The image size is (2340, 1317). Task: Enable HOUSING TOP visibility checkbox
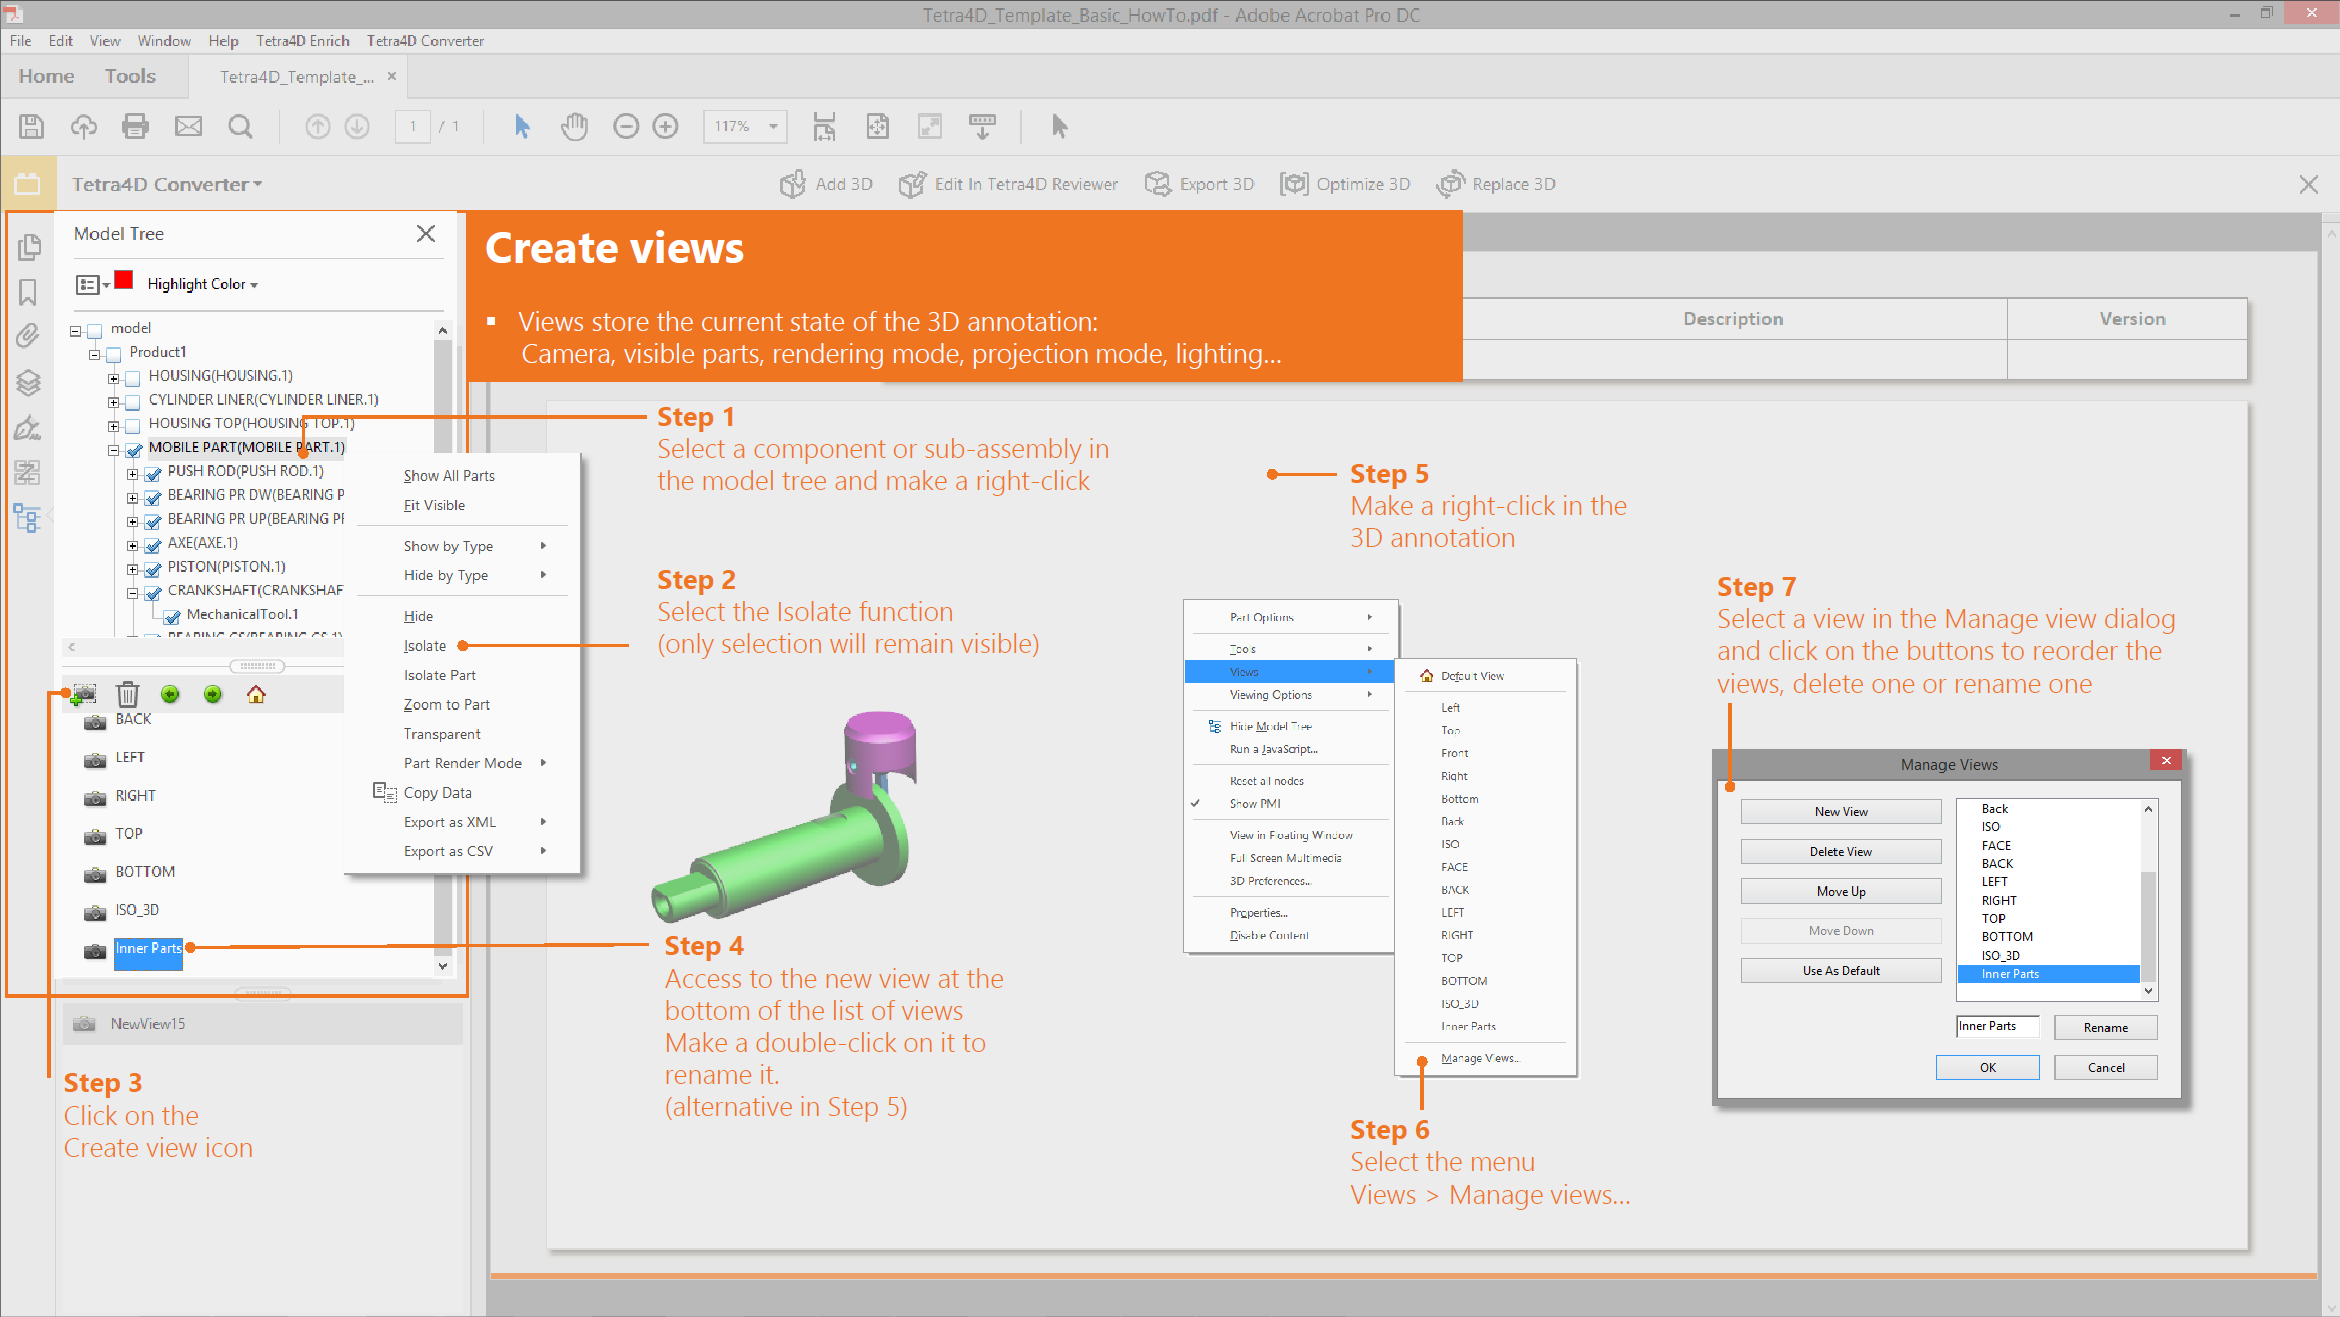[132, 426]
